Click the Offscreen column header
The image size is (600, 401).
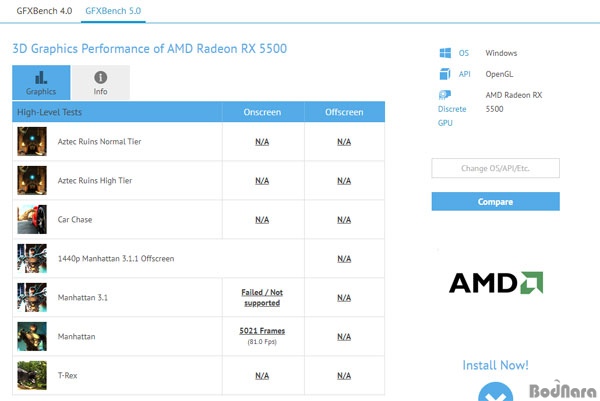(x=344, y=112)
